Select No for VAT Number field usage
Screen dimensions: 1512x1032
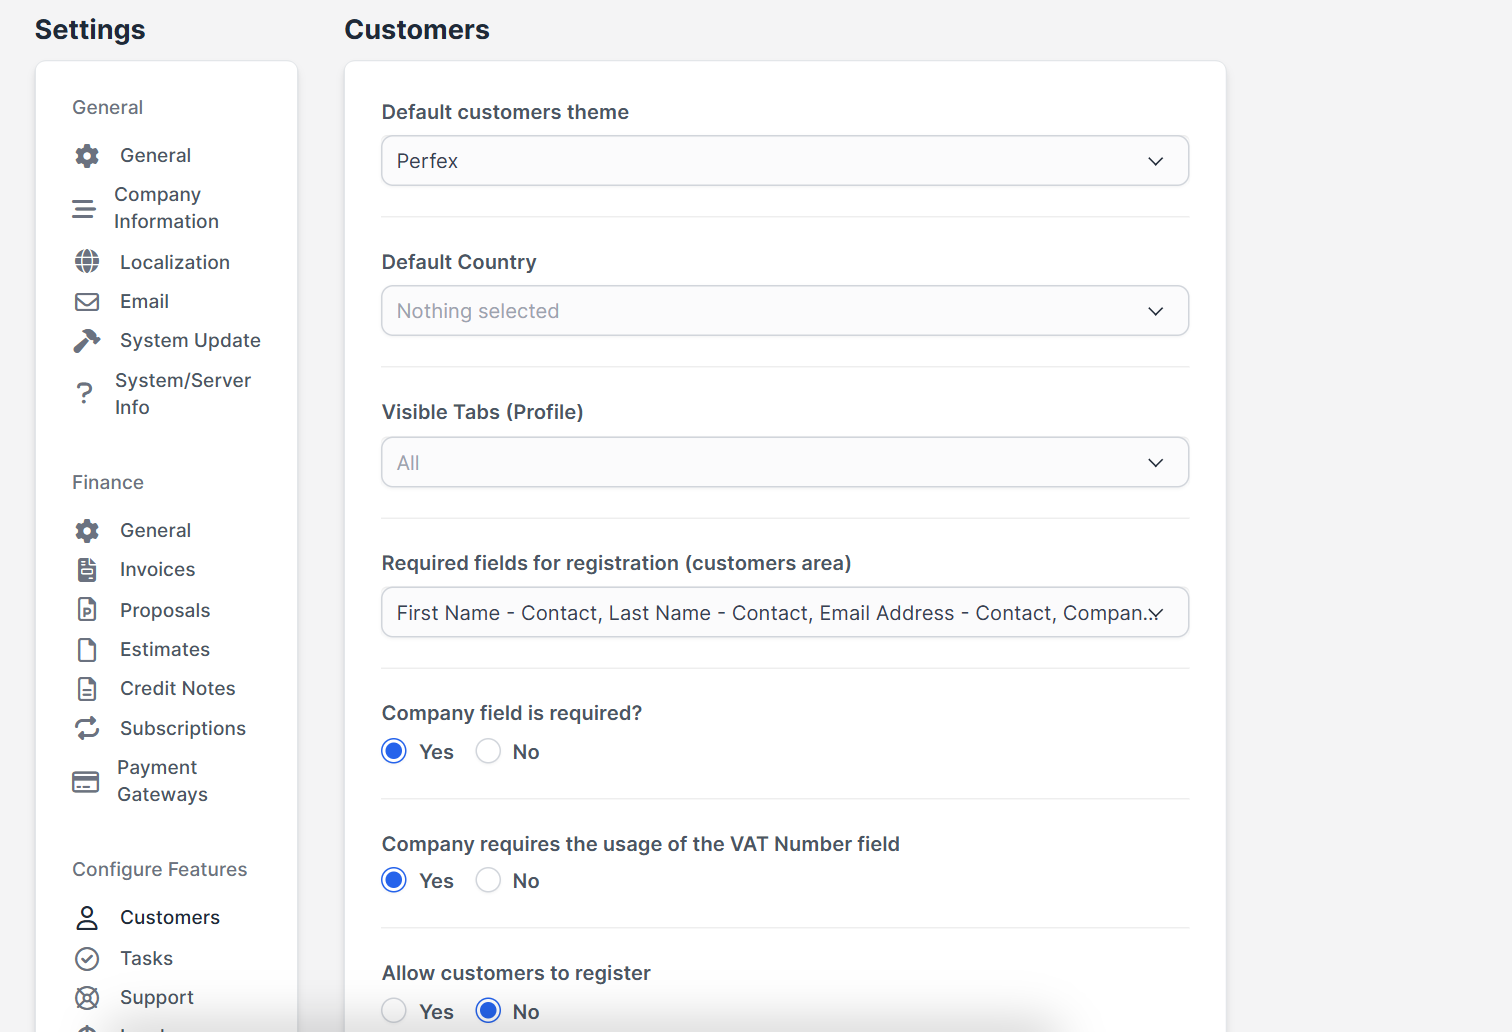pyautogui.click(x=488, y=880)
